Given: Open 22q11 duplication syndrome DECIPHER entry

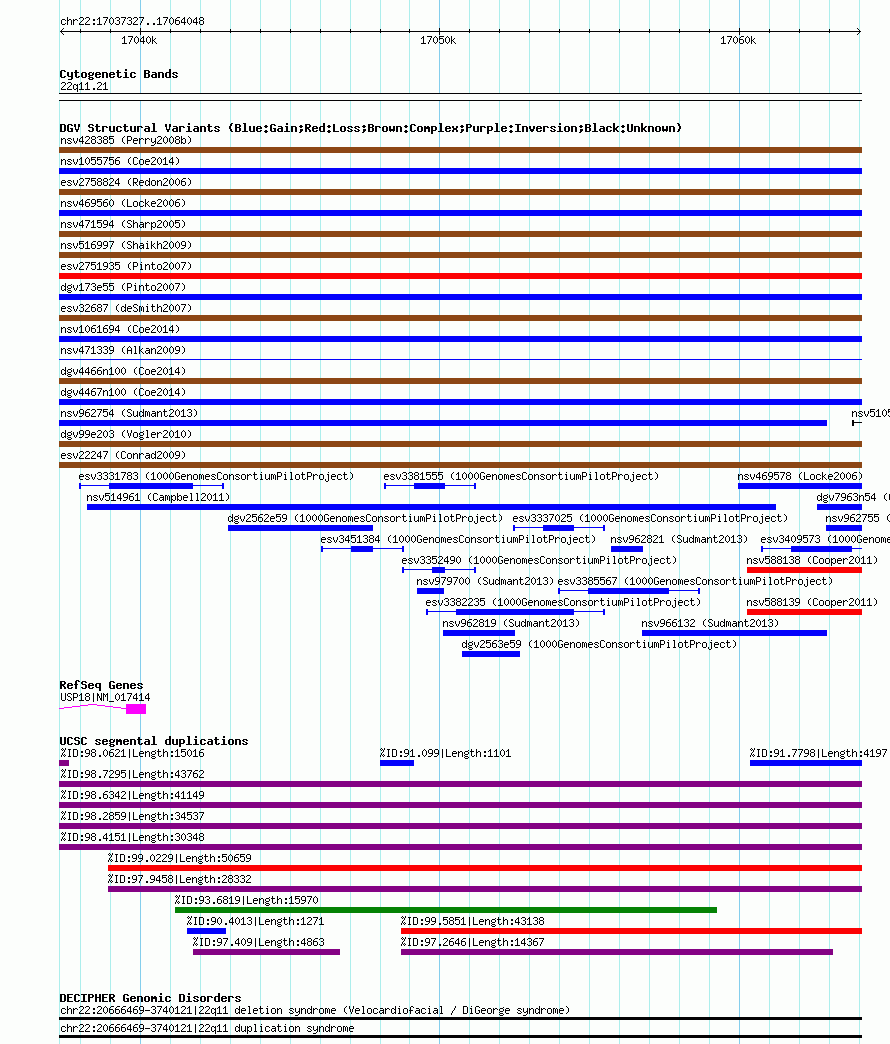Looking at the screenshot, I should pos(207,1029).
